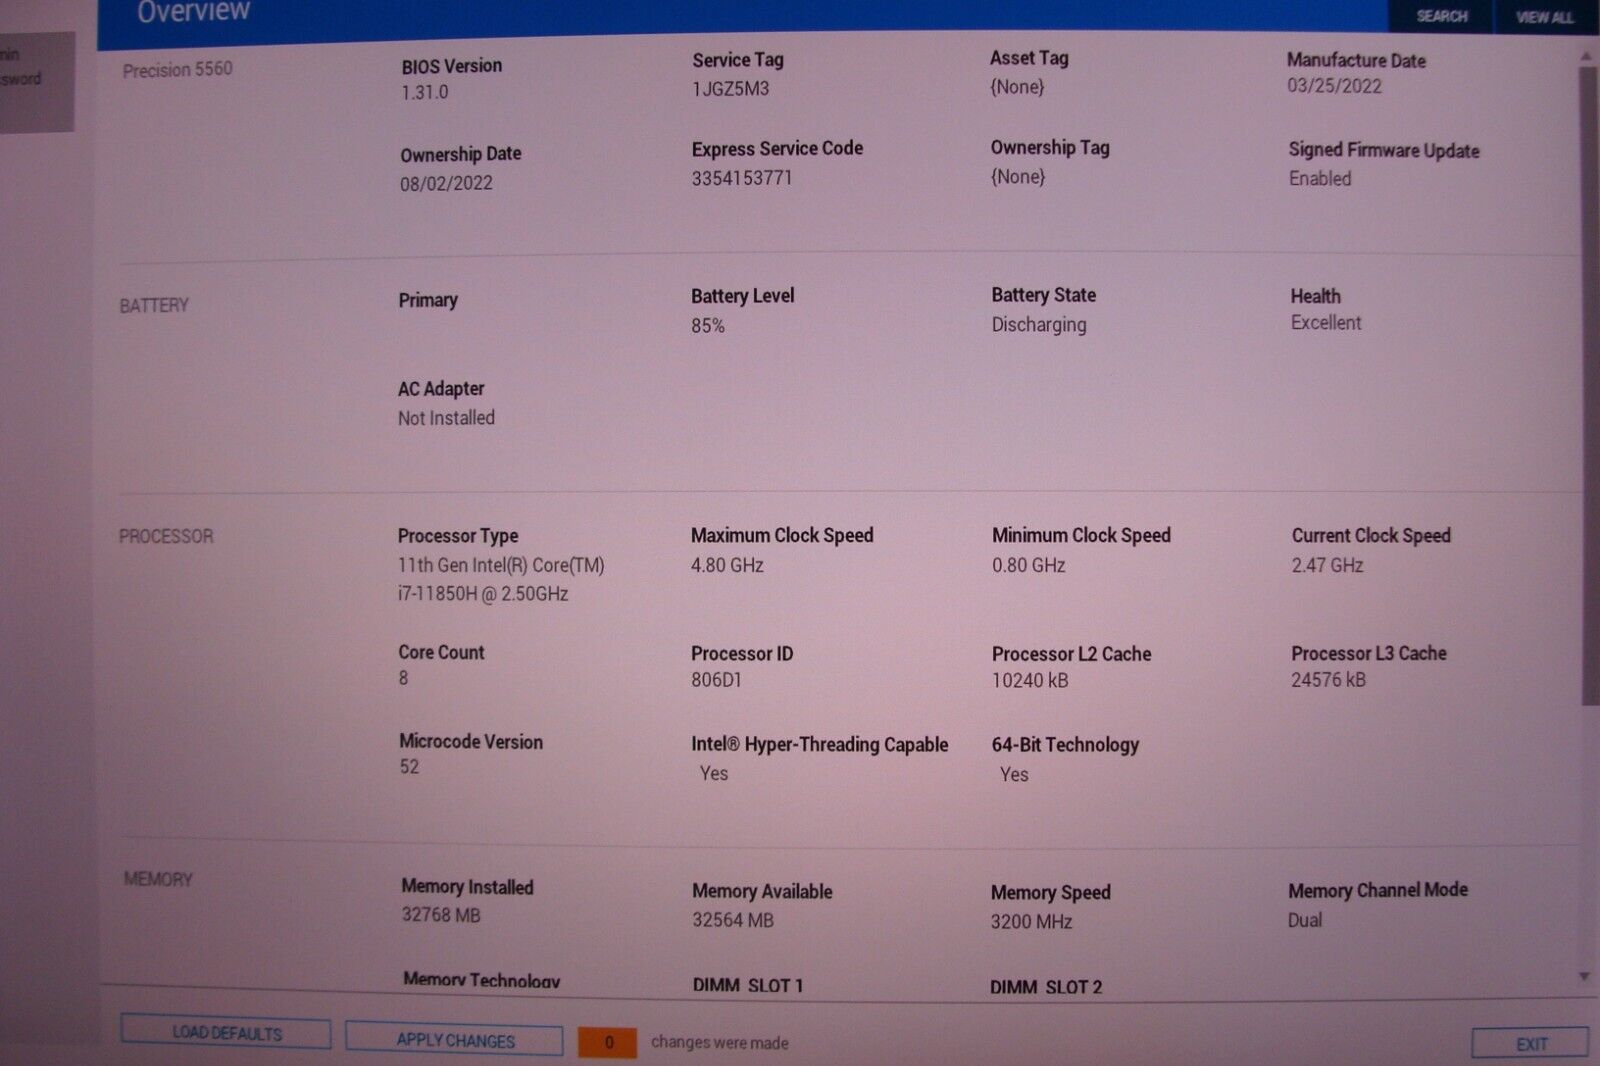The width and height of the screenshot is (1600, 1066).
Task: Click the scroll down arrow
Action: pyautogui.click(x=1585, y=976)
